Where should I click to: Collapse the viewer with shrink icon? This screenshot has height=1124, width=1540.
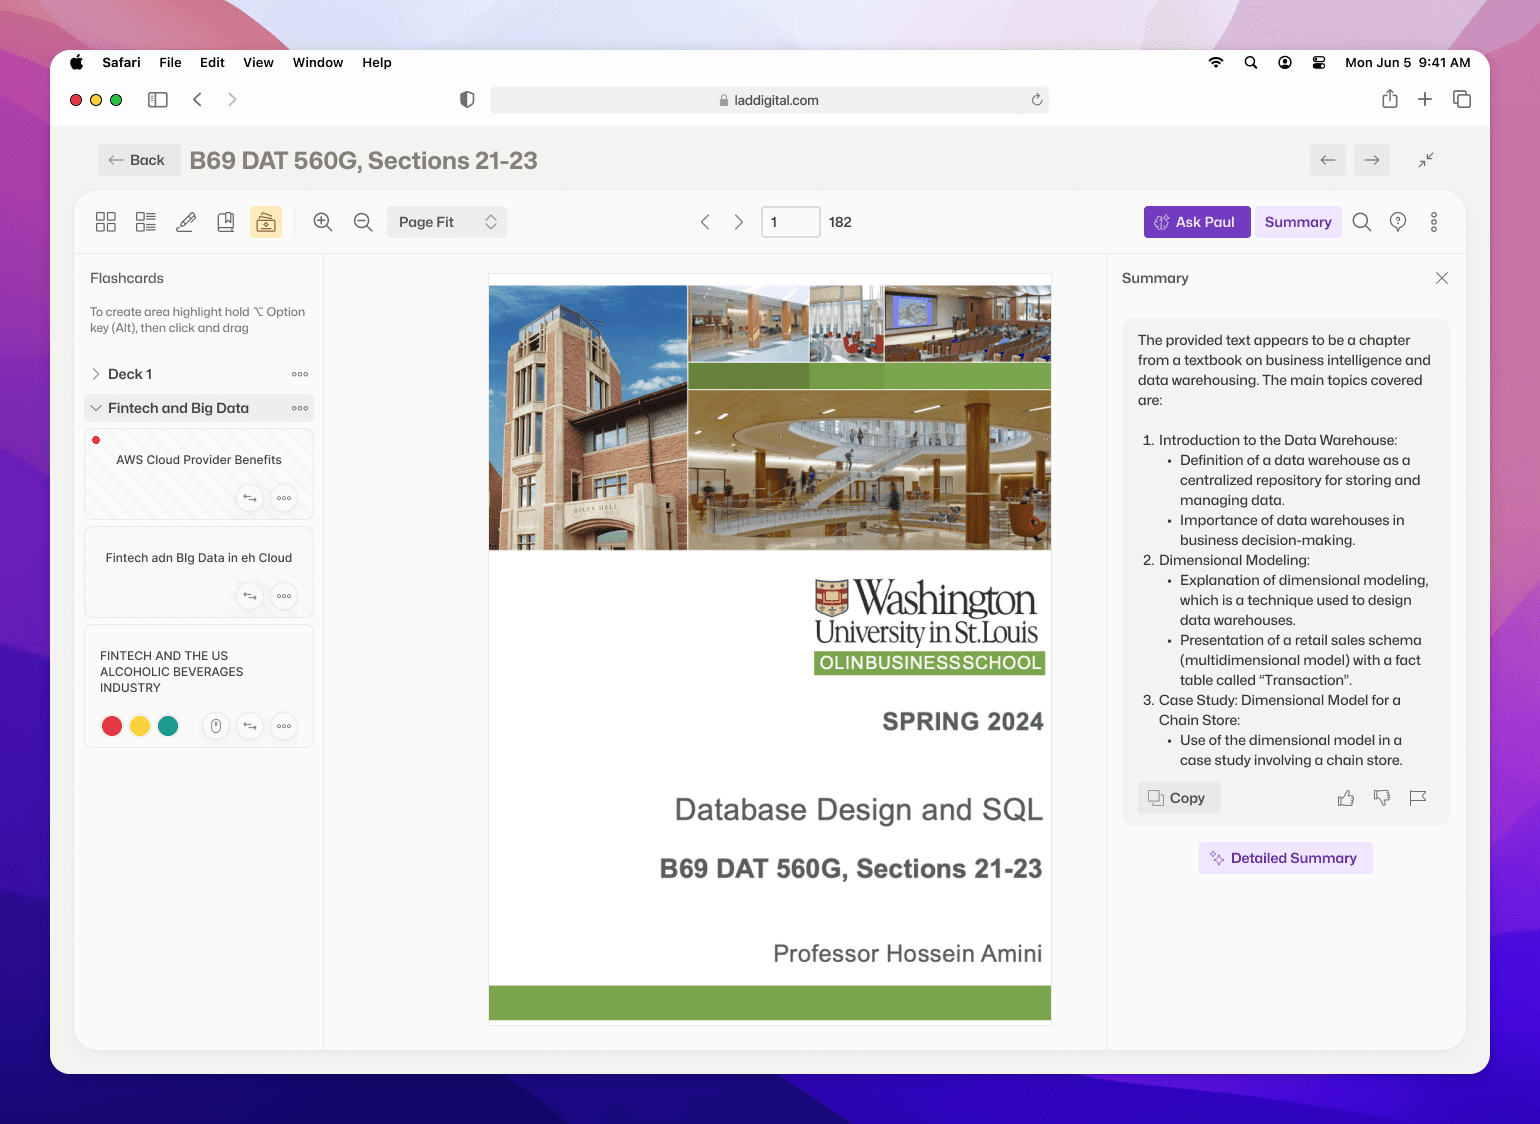1426,160
